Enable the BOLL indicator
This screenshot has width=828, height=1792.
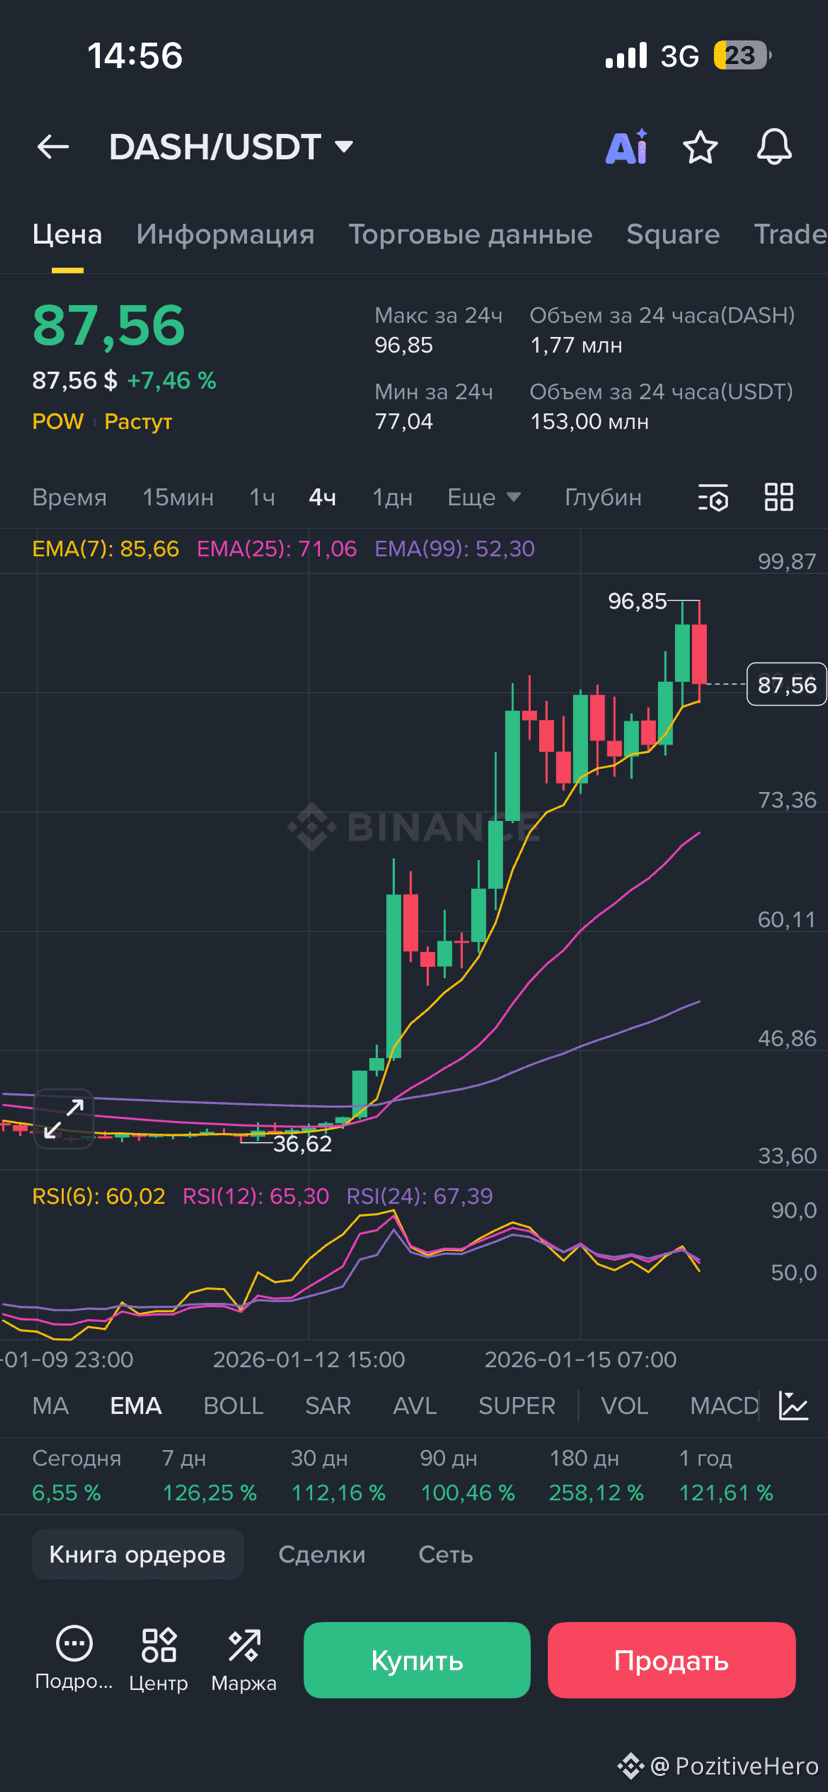click(x=233, y=1405)
